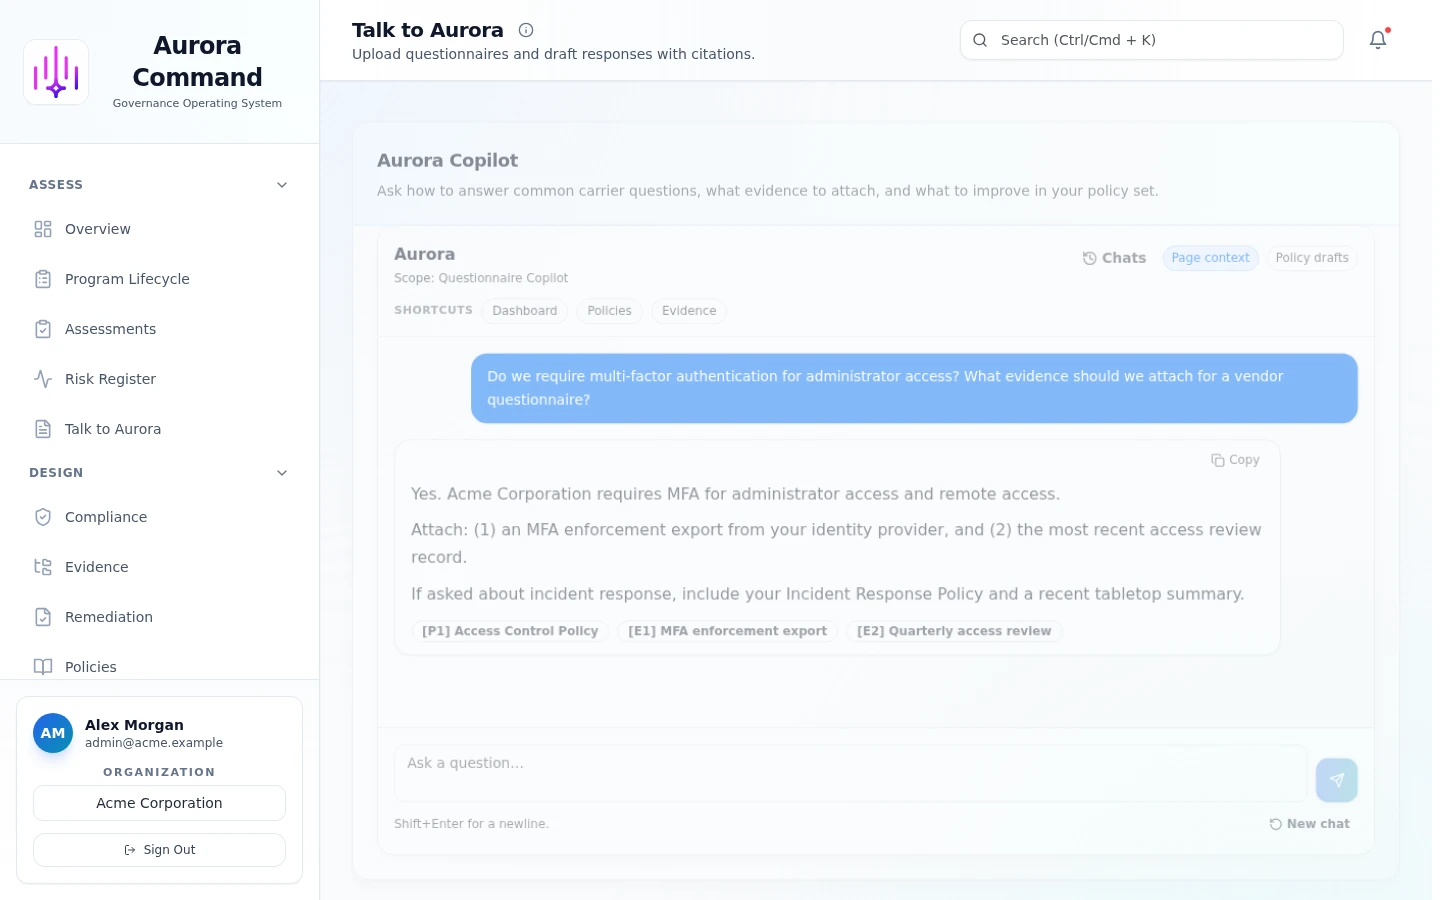1440x900 pixels.
Task: Open the Policies book icon
Action: coord(43,667)
